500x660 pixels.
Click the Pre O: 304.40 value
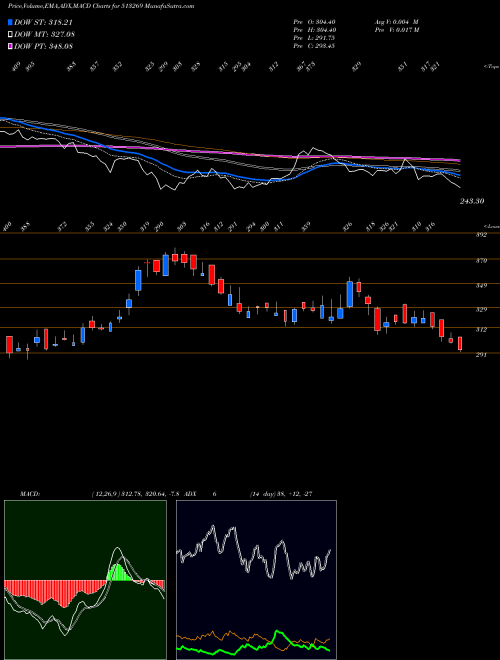pos(314,22)
